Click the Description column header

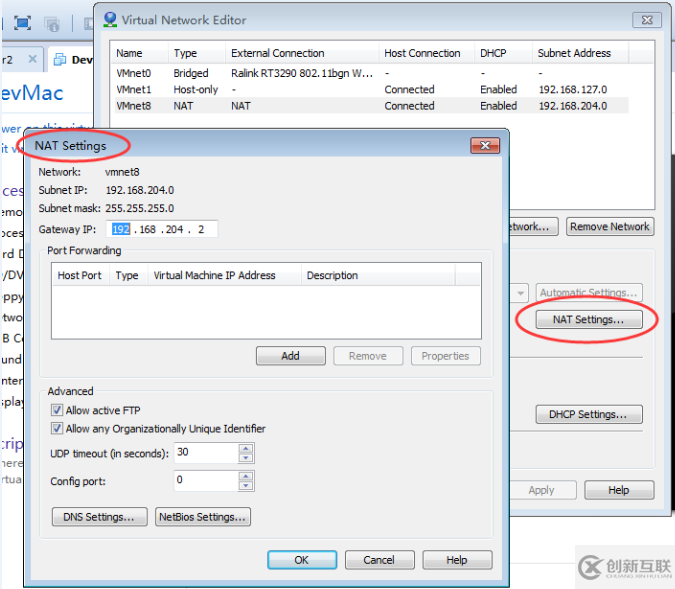[x=378, y=275]
